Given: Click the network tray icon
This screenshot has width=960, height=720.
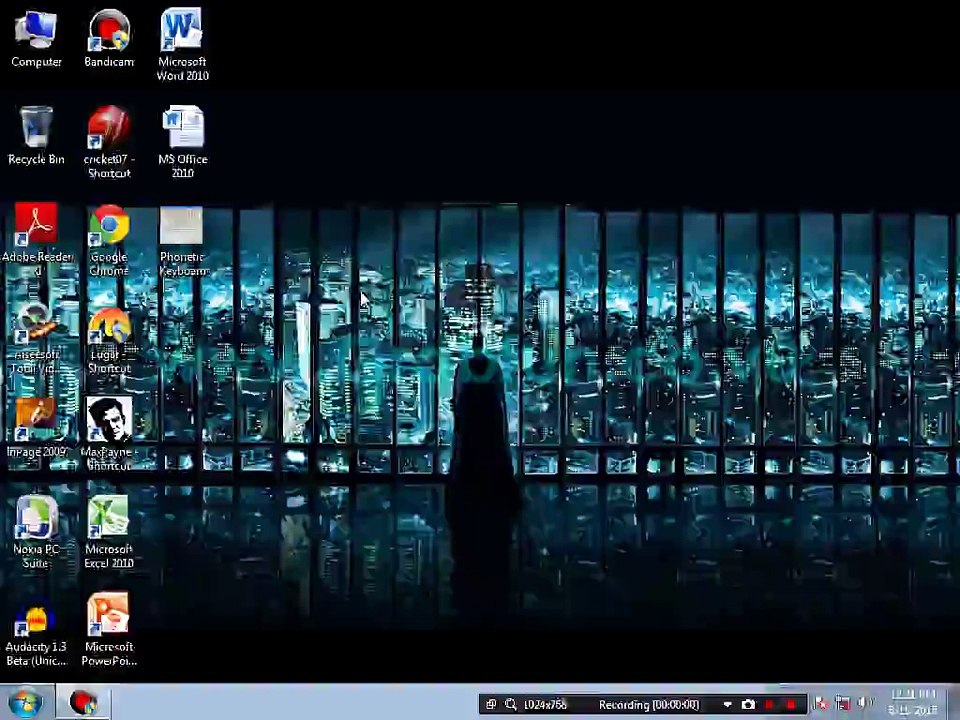Looking at the screenshot, I should pos(844,703).
